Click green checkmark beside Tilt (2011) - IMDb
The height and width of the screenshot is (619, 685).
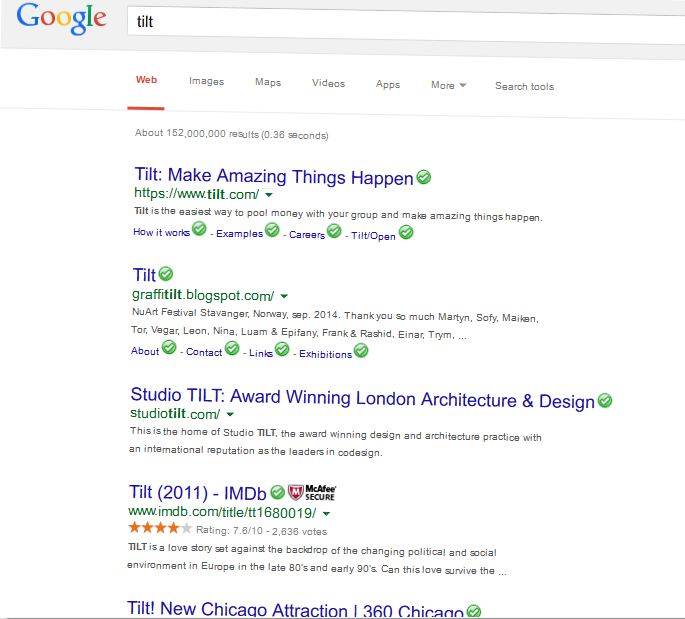click(277, 492)
